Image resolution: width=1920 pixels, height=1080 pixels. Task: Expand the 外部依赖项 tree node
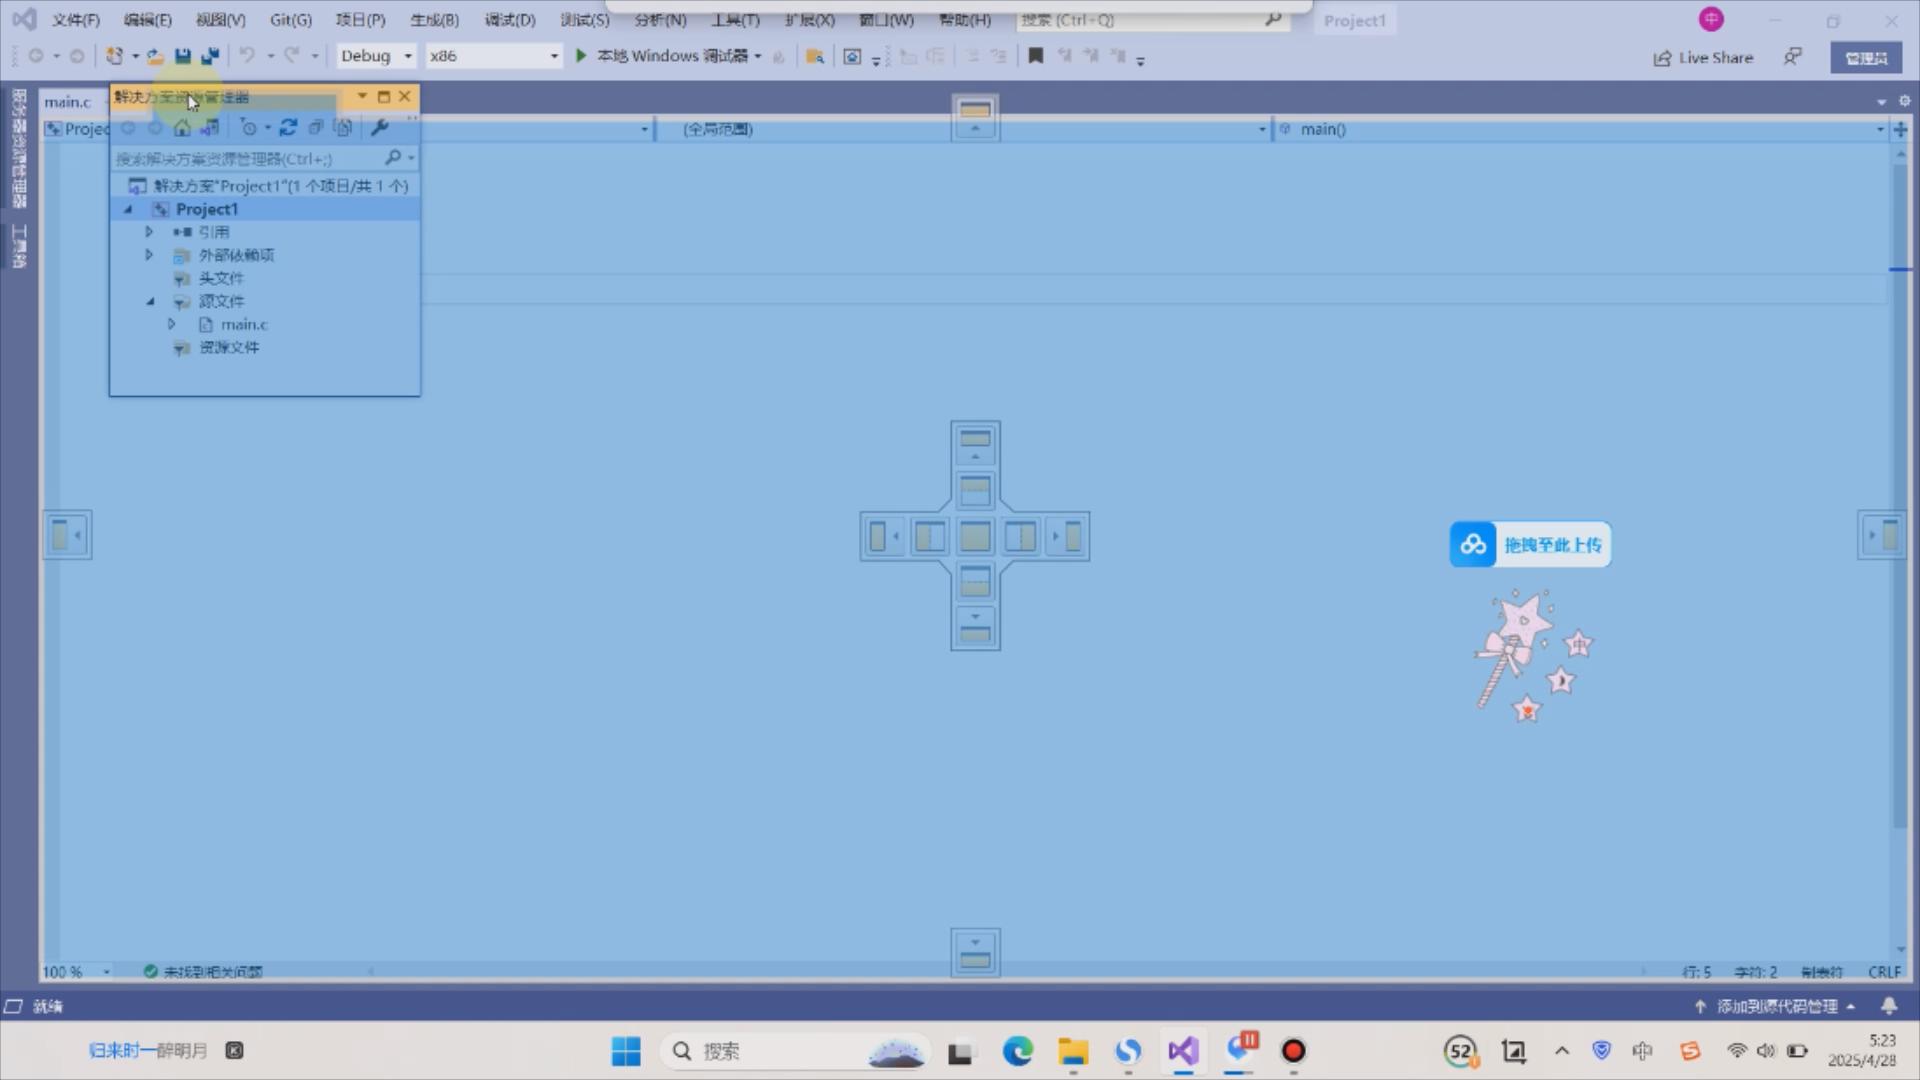(149, 255)
